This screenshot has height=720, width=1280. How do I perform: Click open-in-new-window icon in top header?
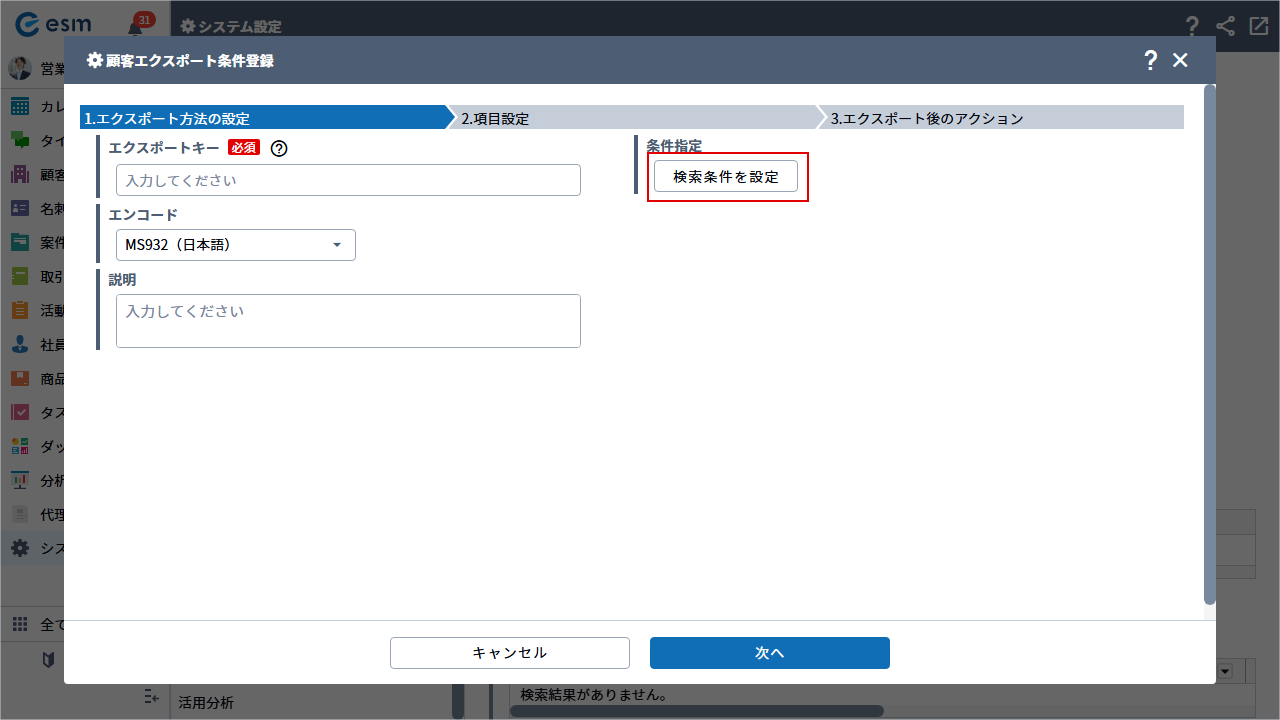tap(1259, 26)
